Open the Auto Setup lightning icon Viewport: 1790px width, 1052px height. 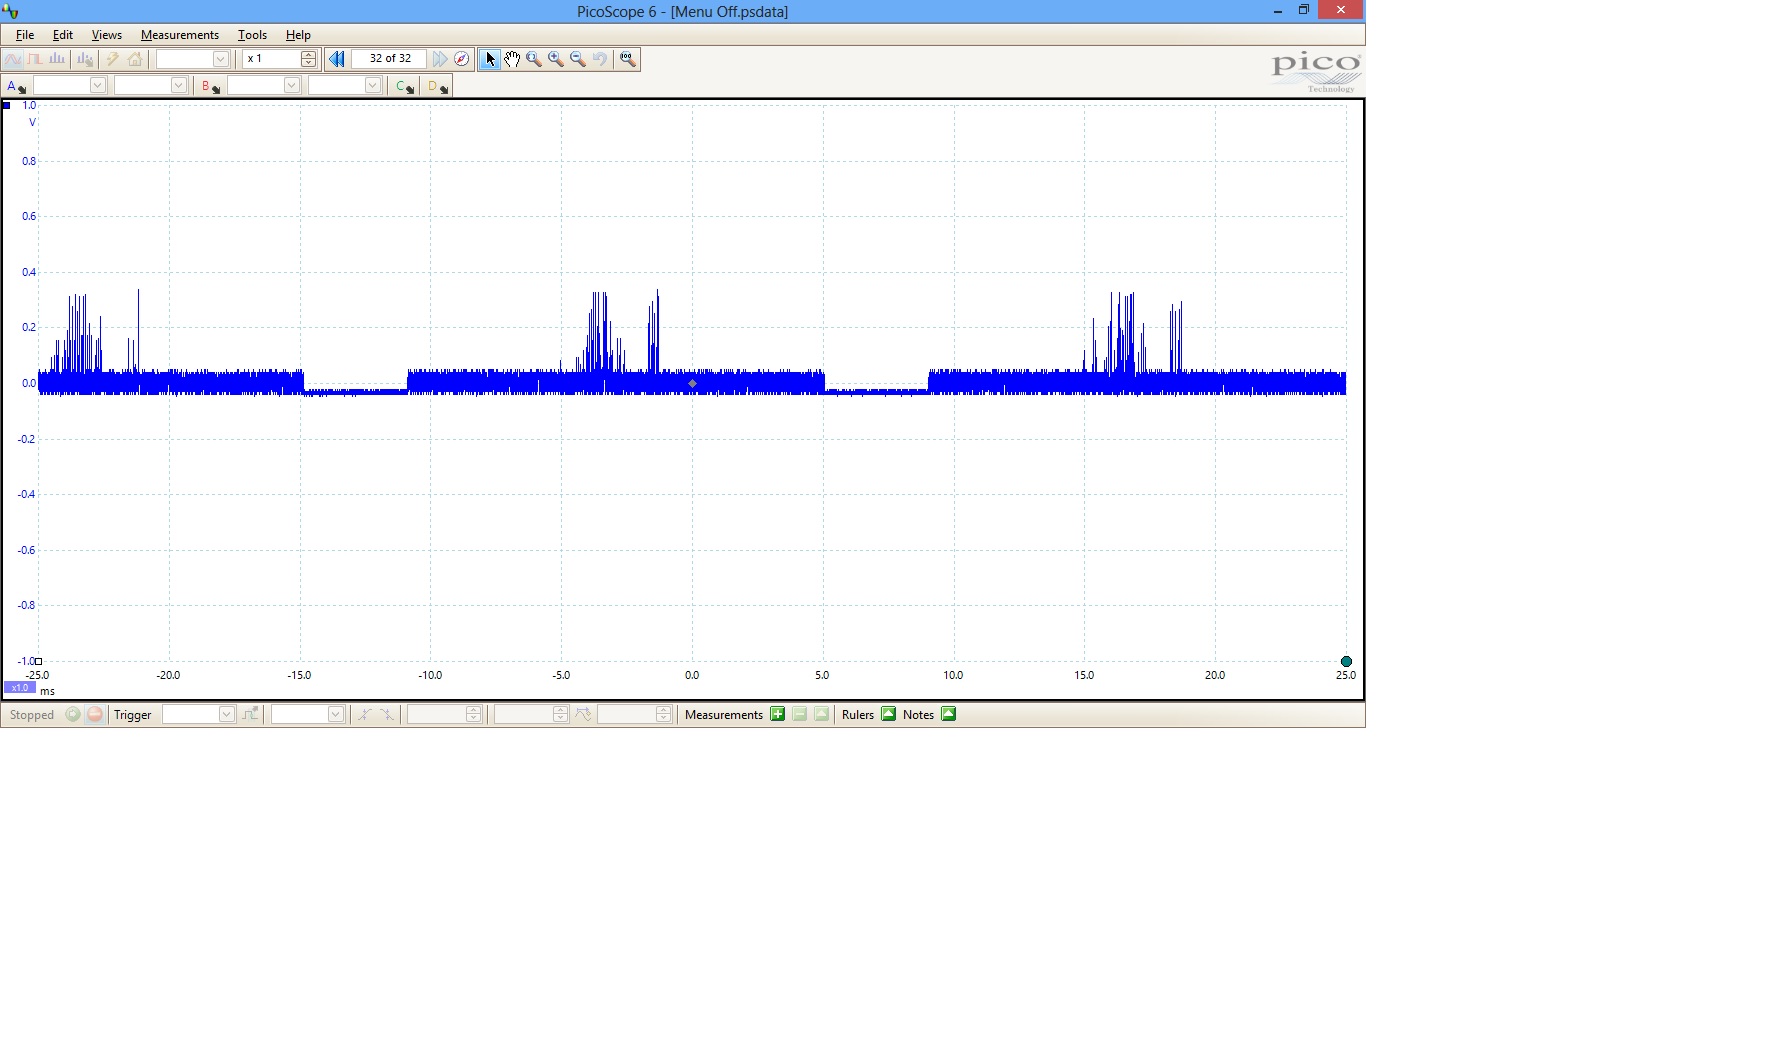click(x=113, y=59)
